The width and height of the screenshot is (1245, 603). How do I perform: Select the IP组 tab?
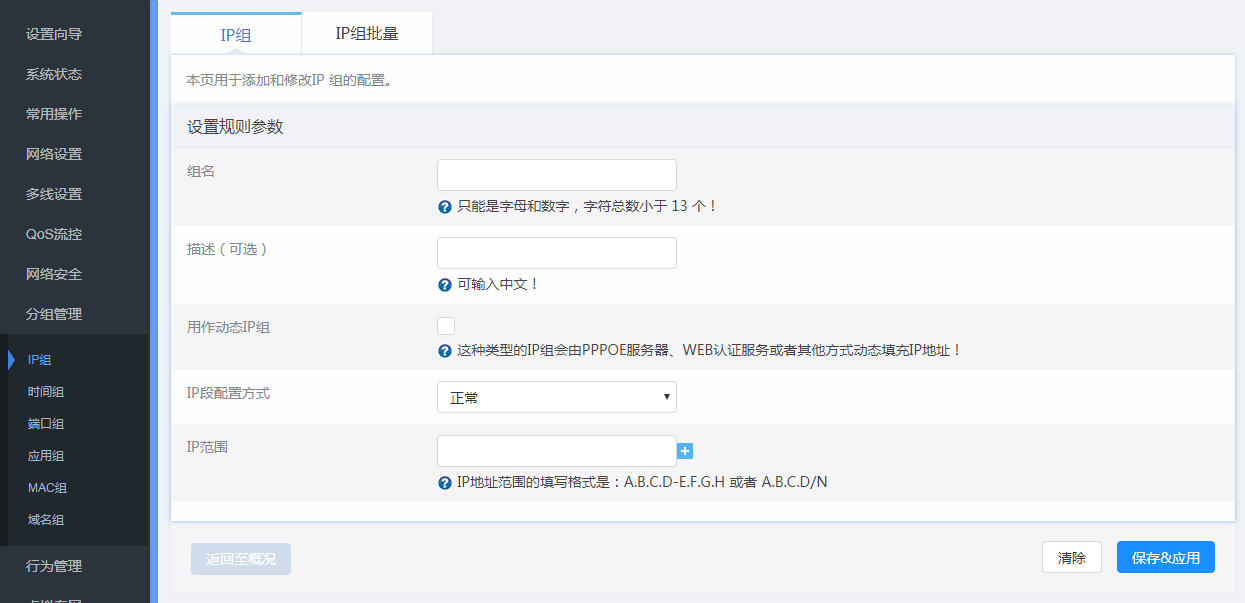click(236, 34)
